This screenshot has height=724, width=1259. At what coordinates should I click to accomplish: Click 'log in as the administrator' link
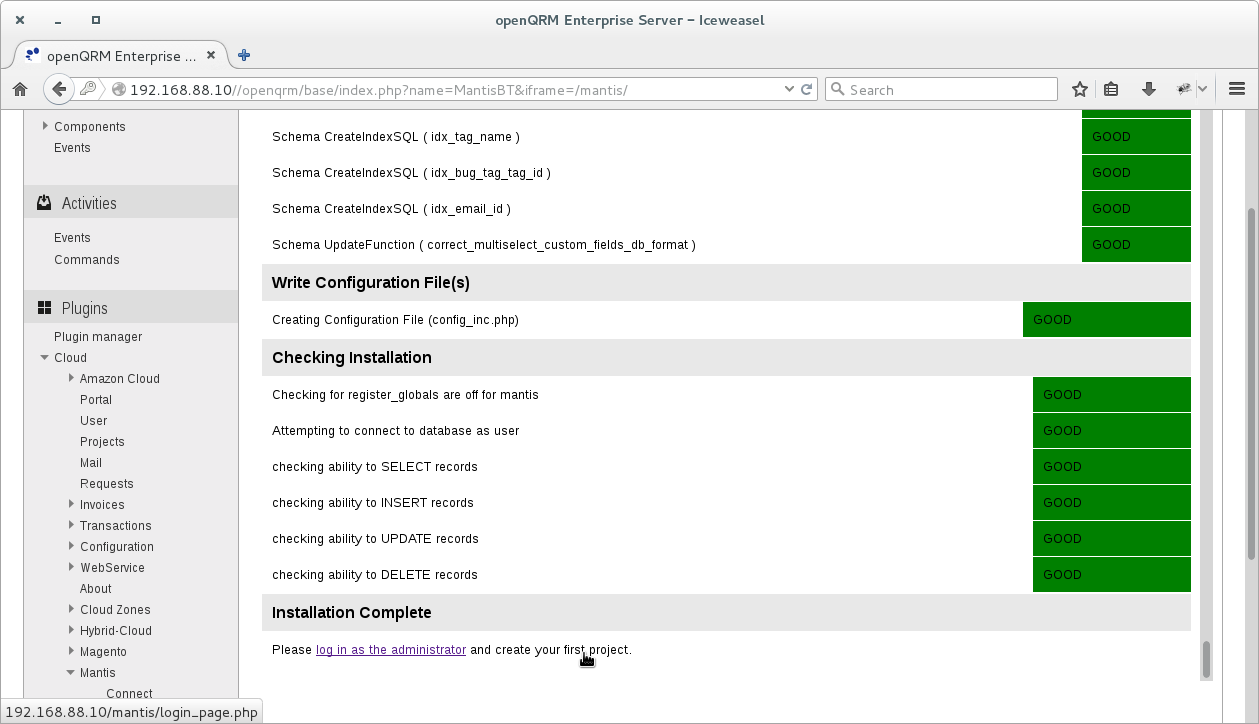pyautogui.click(x=391, y=650)
